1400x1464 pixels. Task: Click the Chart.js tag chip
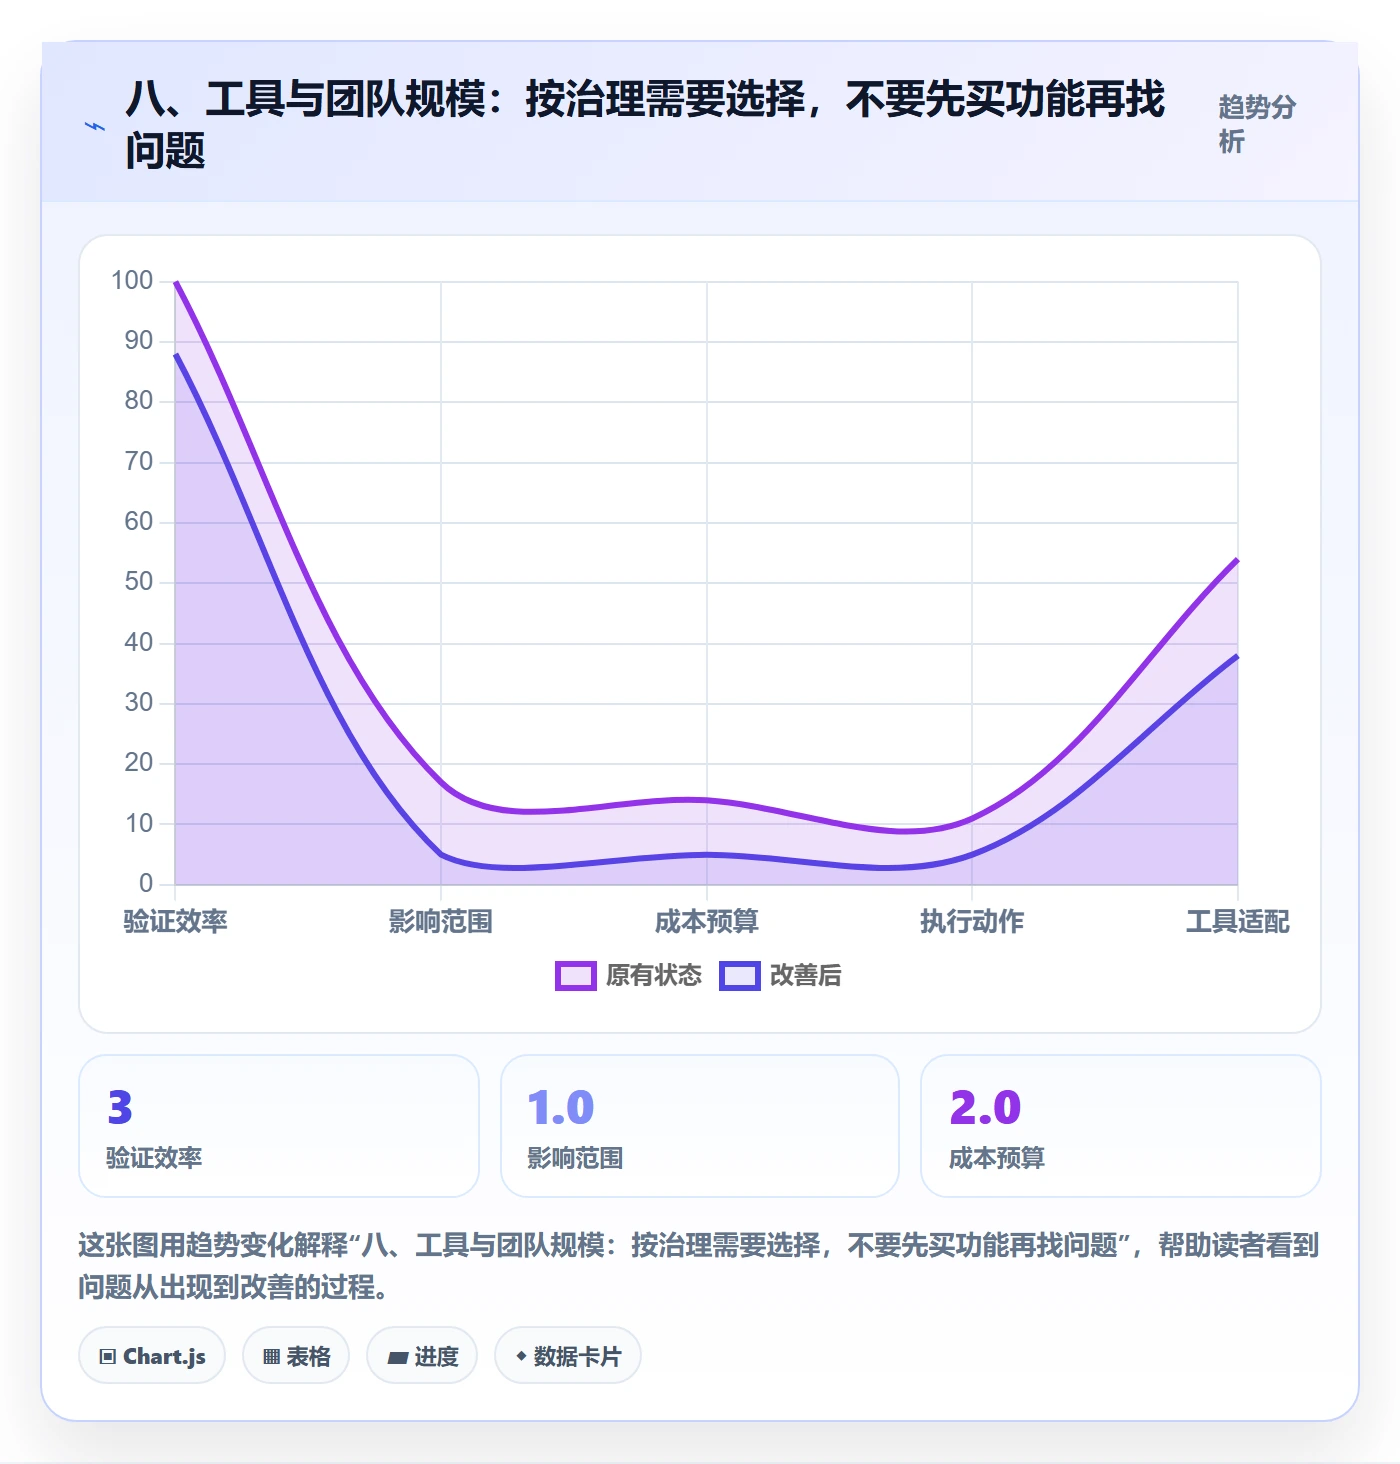[152, 1356]
